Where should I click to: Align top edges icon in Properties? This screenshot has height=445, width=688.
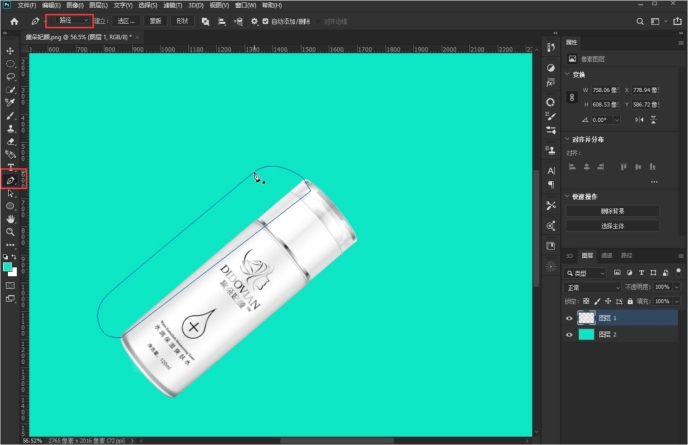click(x=623, y=167)
